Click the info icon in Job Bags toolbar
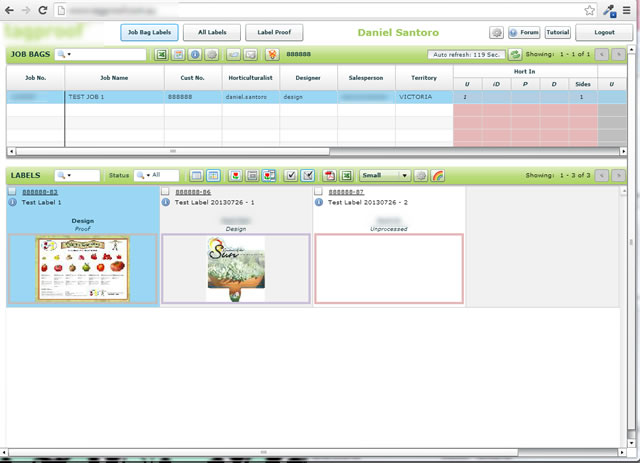The height and width of the screenshot is (463, 640). pyautogui.click(x=195, y=54)
